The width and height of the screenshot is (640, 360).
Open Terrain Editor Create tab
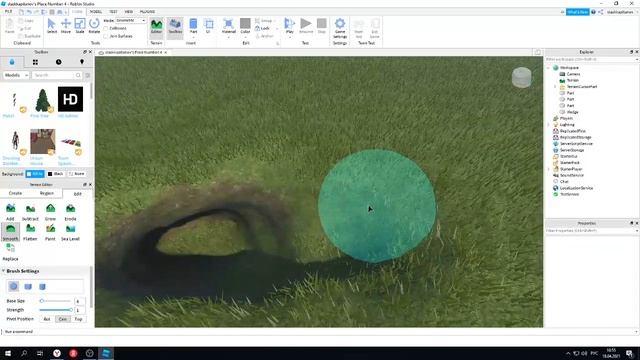(16, 193)
